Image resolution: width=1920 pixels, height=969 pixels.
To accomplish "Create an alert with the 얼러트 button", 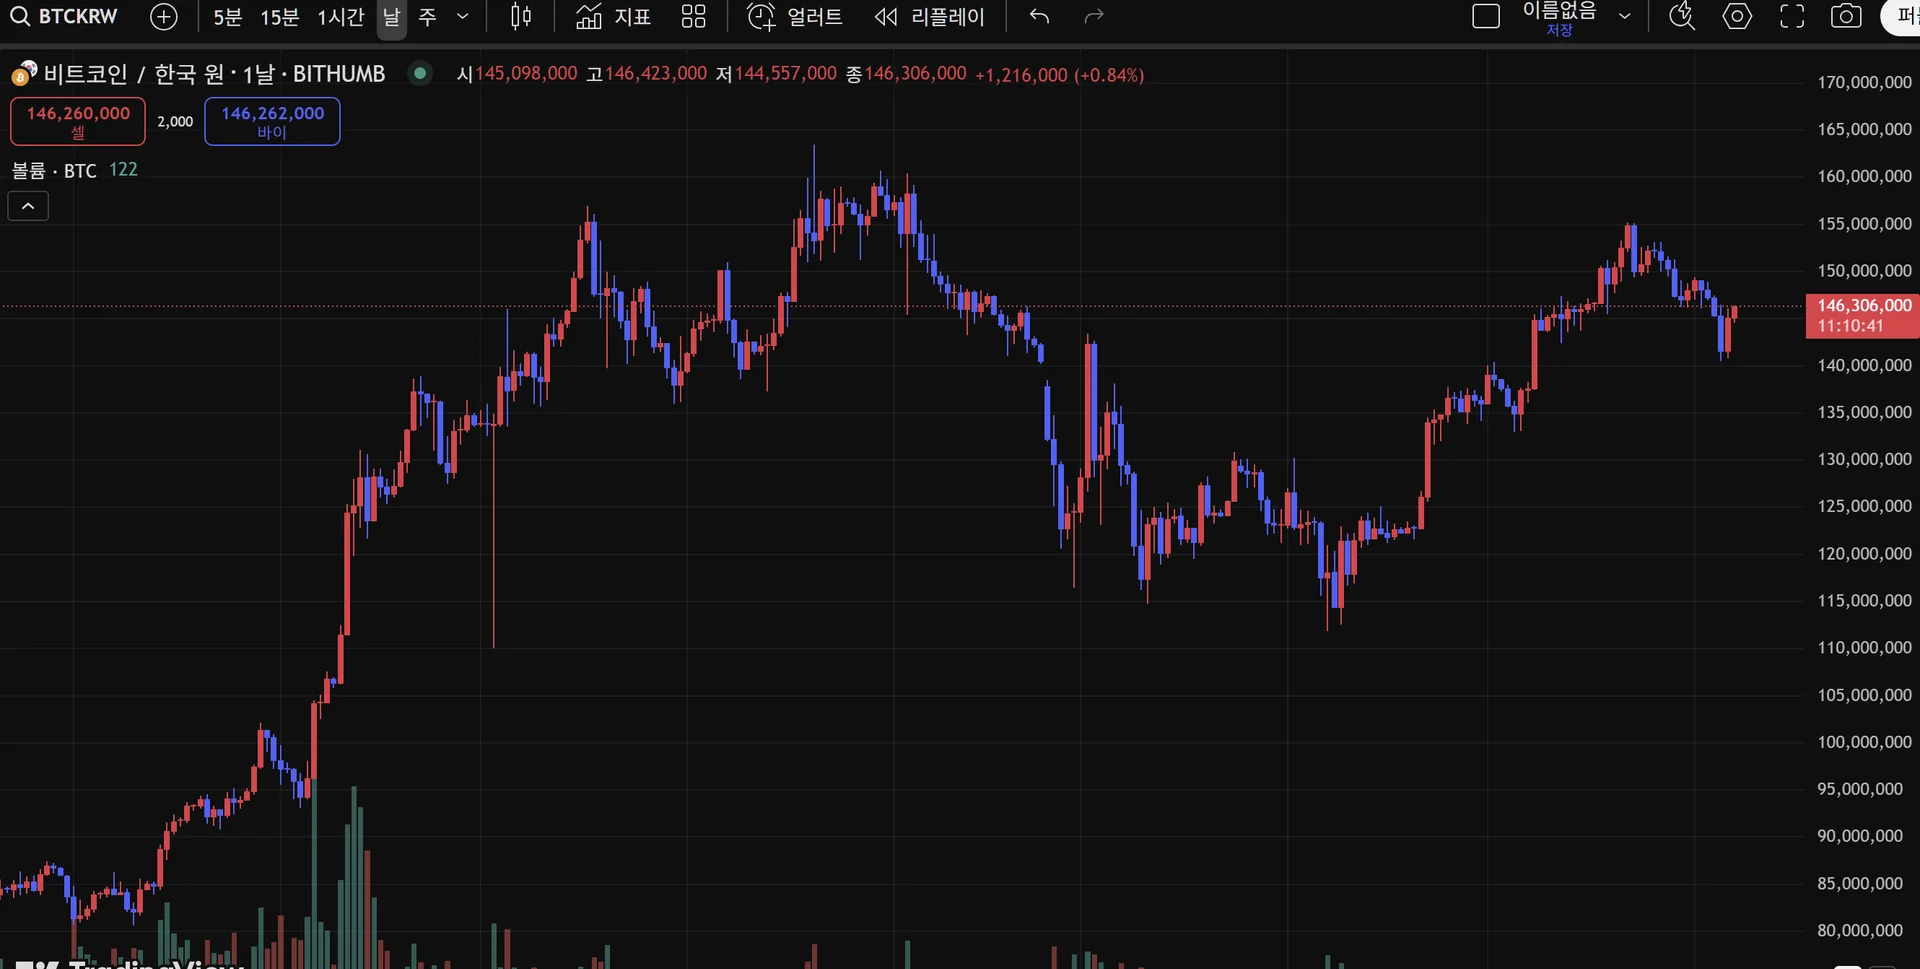I will (x=796, y=17).
